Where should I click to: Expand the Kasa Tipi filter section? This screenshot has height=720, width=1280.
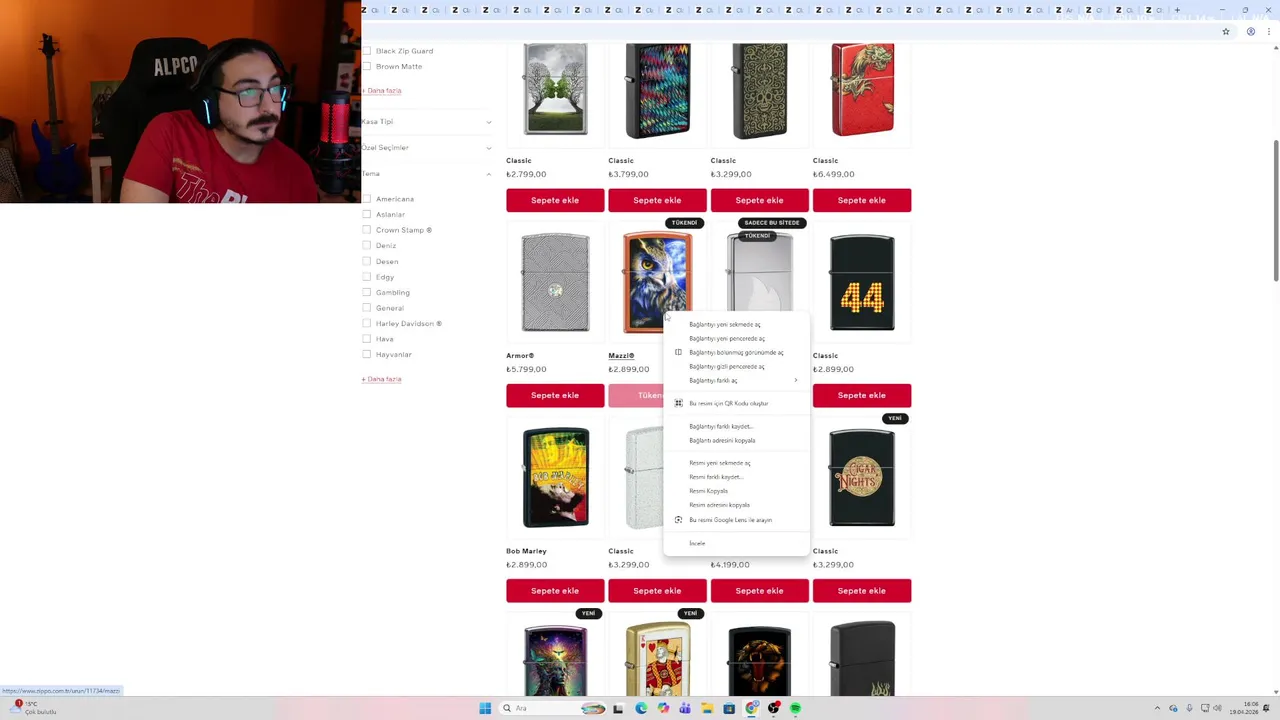coord(427,121)
